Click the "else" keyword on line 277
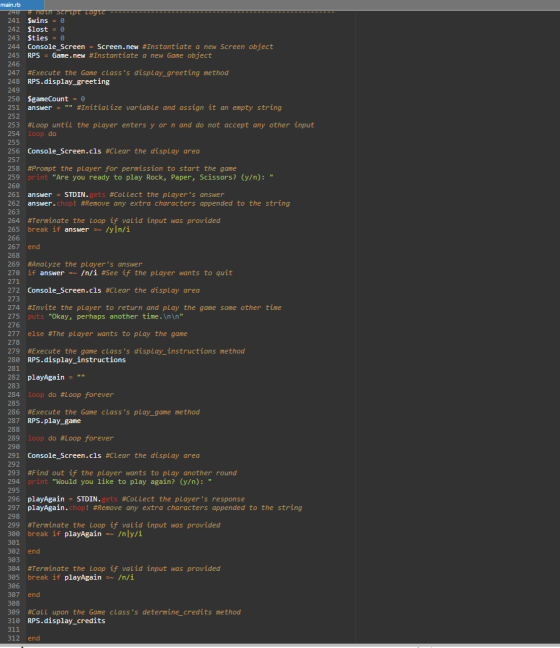Viewport: 560px width, 648px height. coord(35,334)
